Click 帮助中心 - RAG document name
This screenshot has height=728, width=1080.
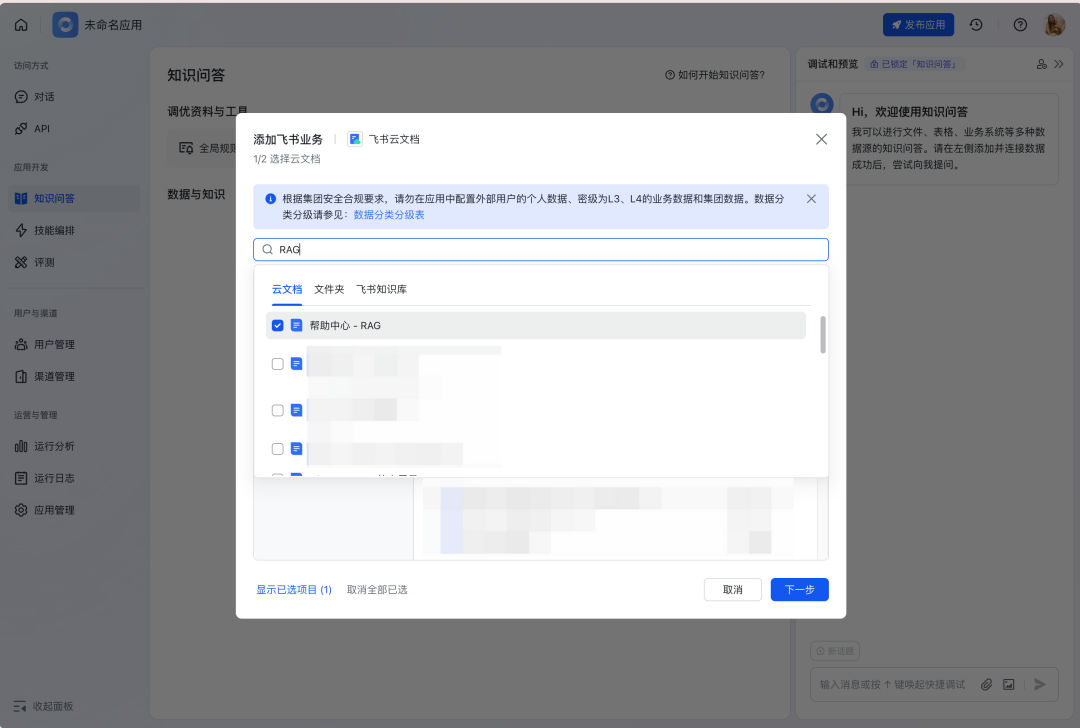pyautogui.click(x=345, y=325)
